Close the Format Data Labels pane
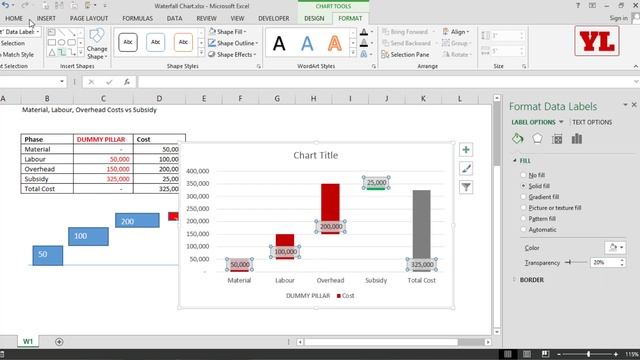 (x=634, y=105)
